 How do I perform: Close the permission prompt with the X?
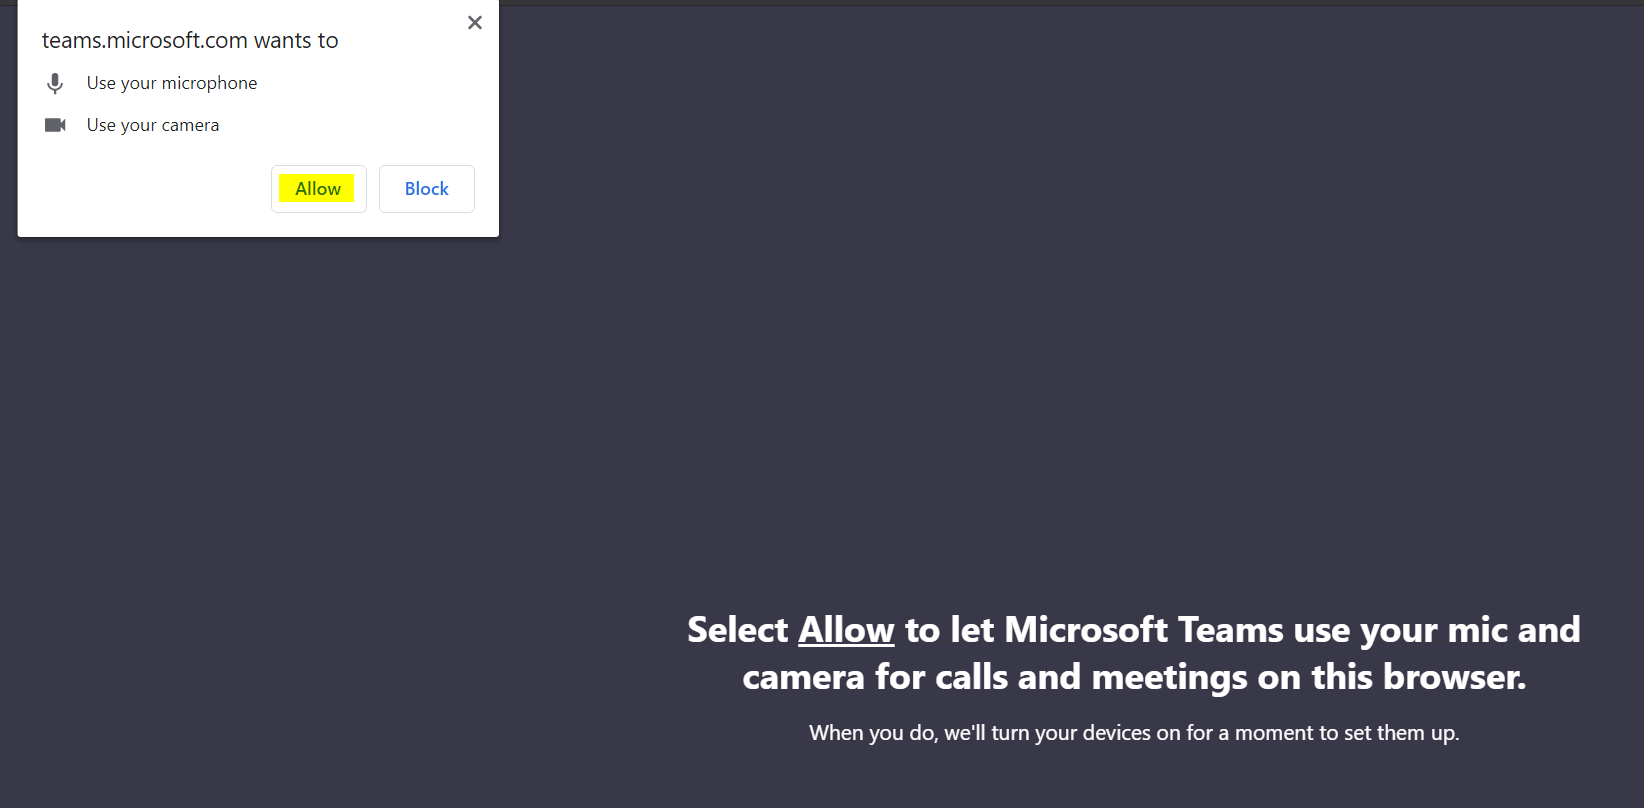pyautogui.click(x=475, y=23)
